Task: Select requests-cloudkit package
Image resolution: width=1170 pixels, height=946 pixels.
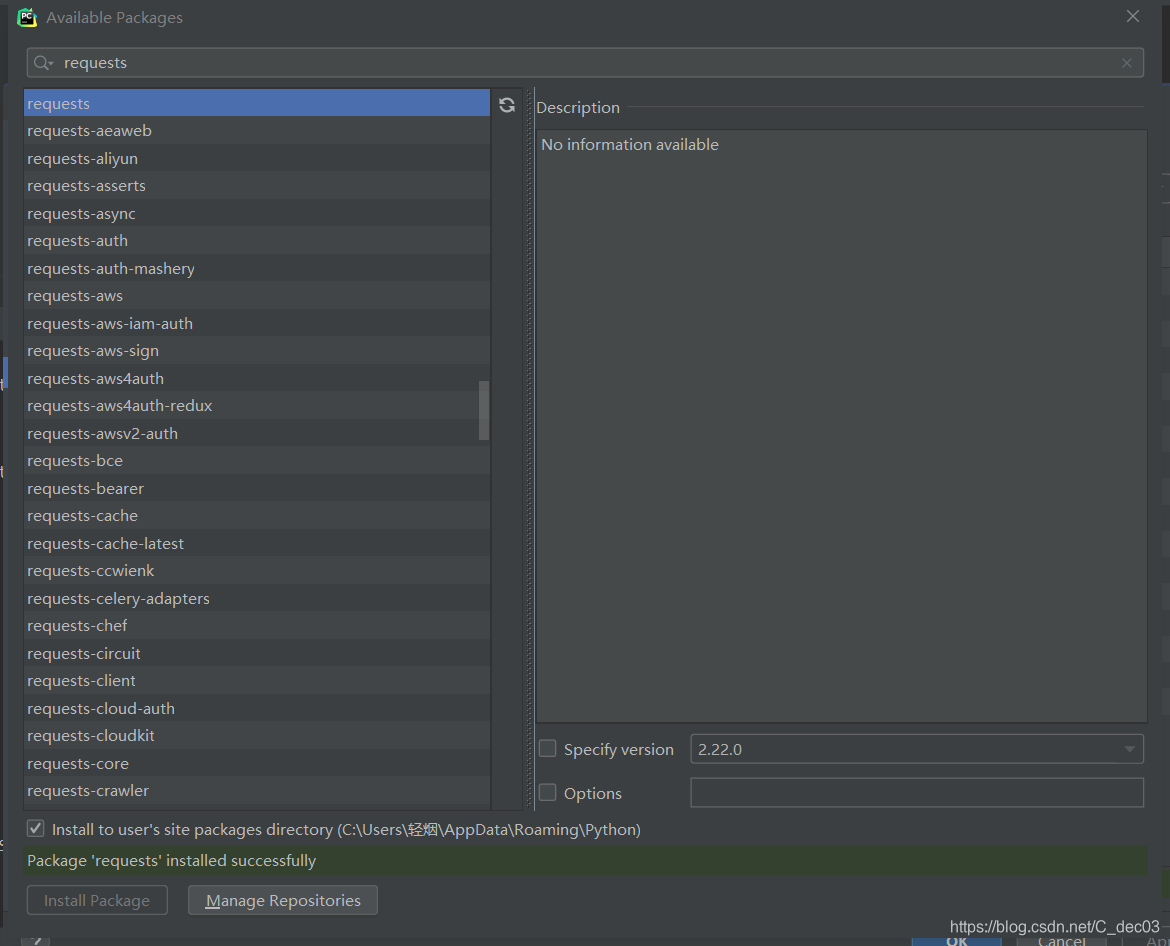Action: coord(257,736)
